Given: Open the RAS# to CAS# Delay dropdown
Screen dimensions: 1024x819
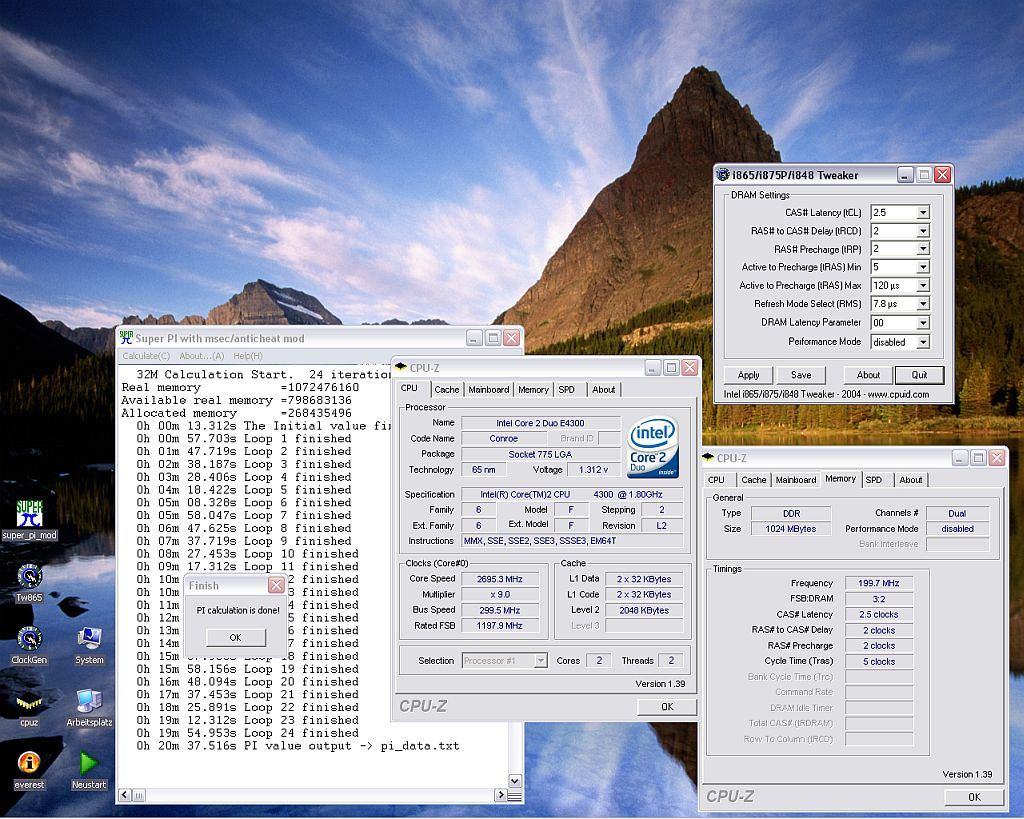Looking at the screenshot, I should pyautogui.click(x=923, y=231).
